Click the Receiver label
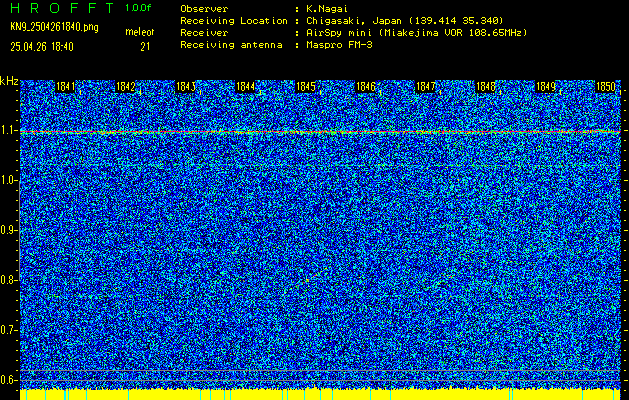629x400 pixels. point(204,32)
